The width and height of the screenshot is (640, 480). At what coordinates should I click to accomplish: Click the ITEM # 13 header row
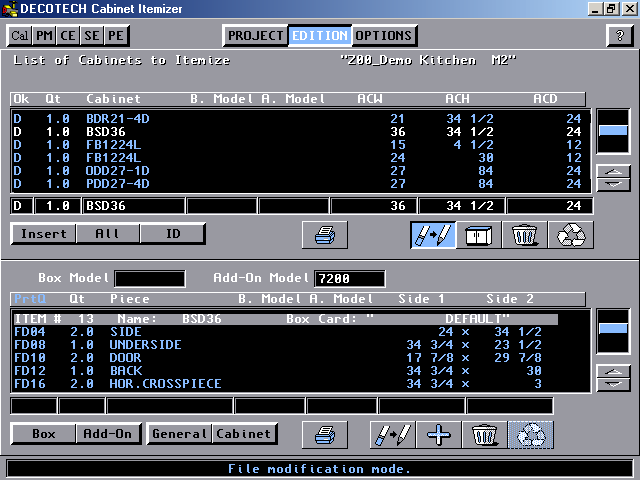tap(285, 319)
